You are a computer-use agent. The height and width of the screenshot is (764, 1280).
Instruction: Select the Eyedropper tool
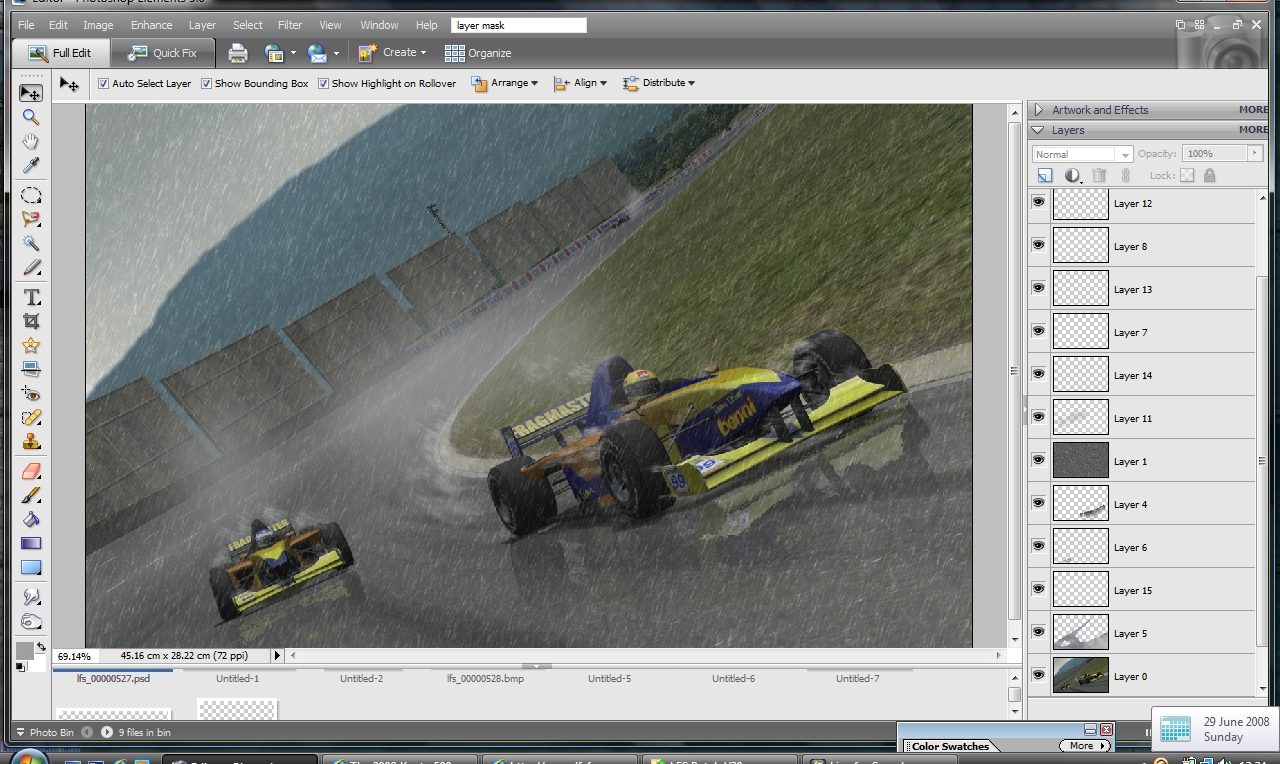coord(31,165)
